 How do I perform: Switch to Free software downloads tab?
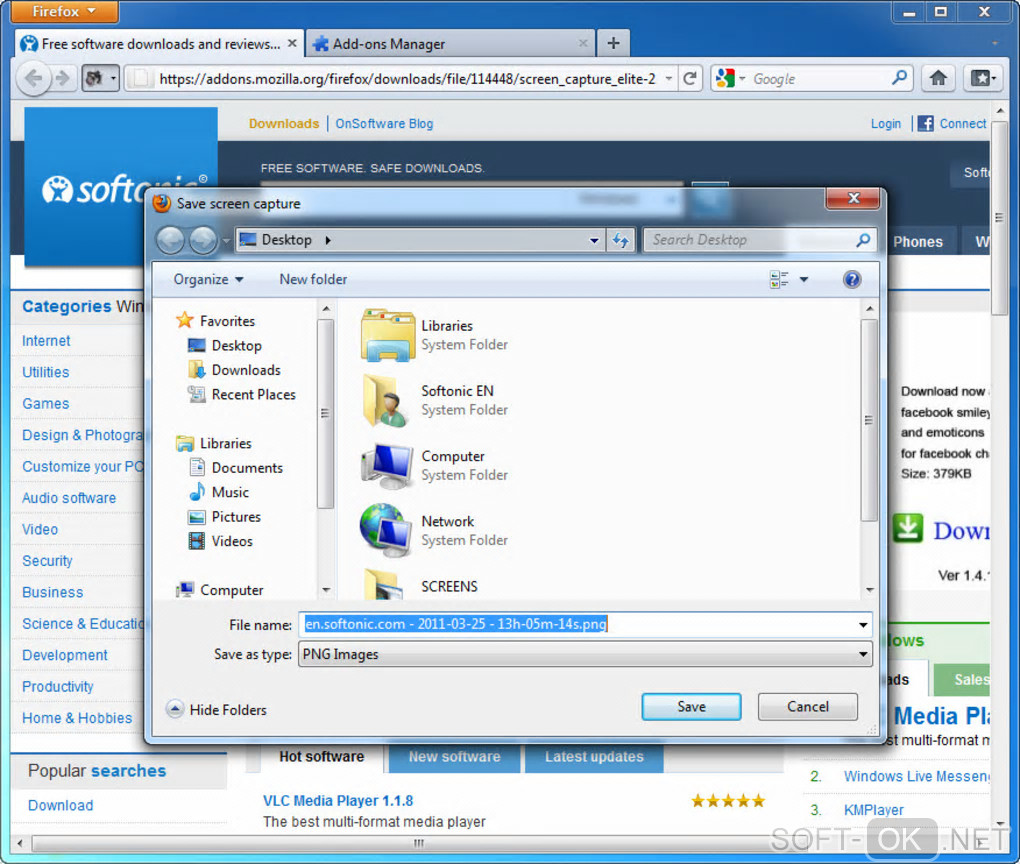pyautogui.click(x=159, y=44)
